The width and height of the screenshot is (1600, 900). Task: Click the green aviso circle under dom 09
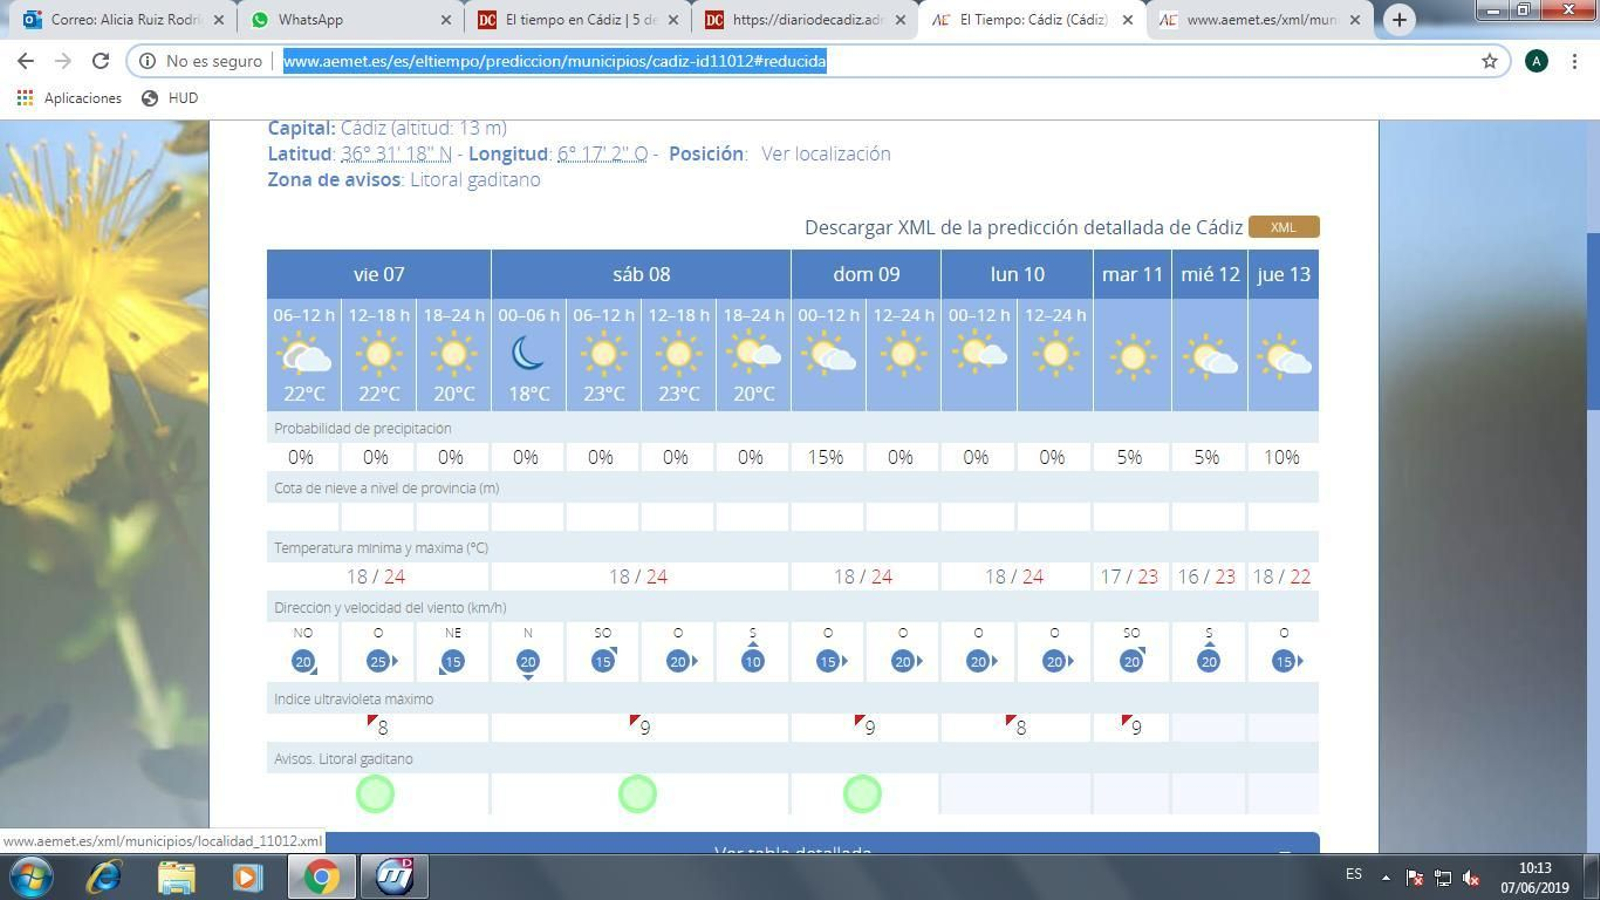862,793
